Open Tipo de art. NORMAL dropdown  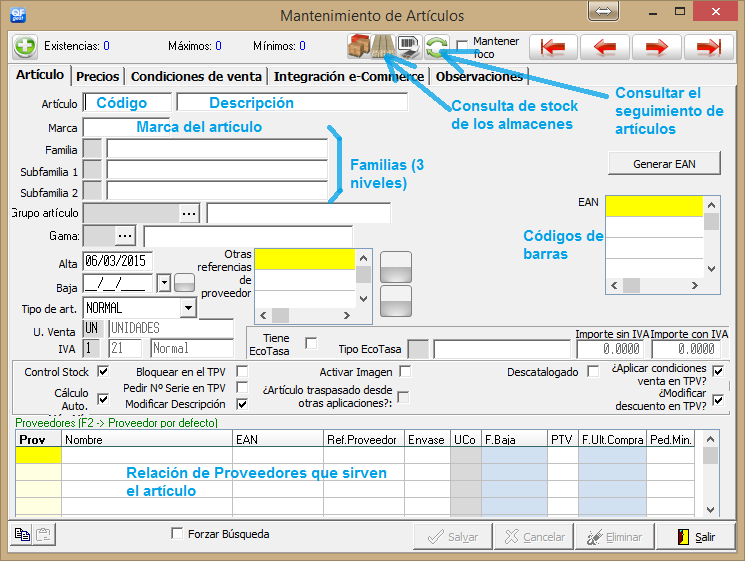(x=188, y=308)
